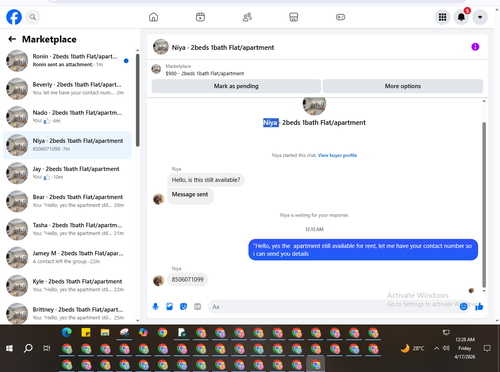This screenshot has height=372, width=500.
Task: Send a thumbs-up like
Action: point(479,306)
